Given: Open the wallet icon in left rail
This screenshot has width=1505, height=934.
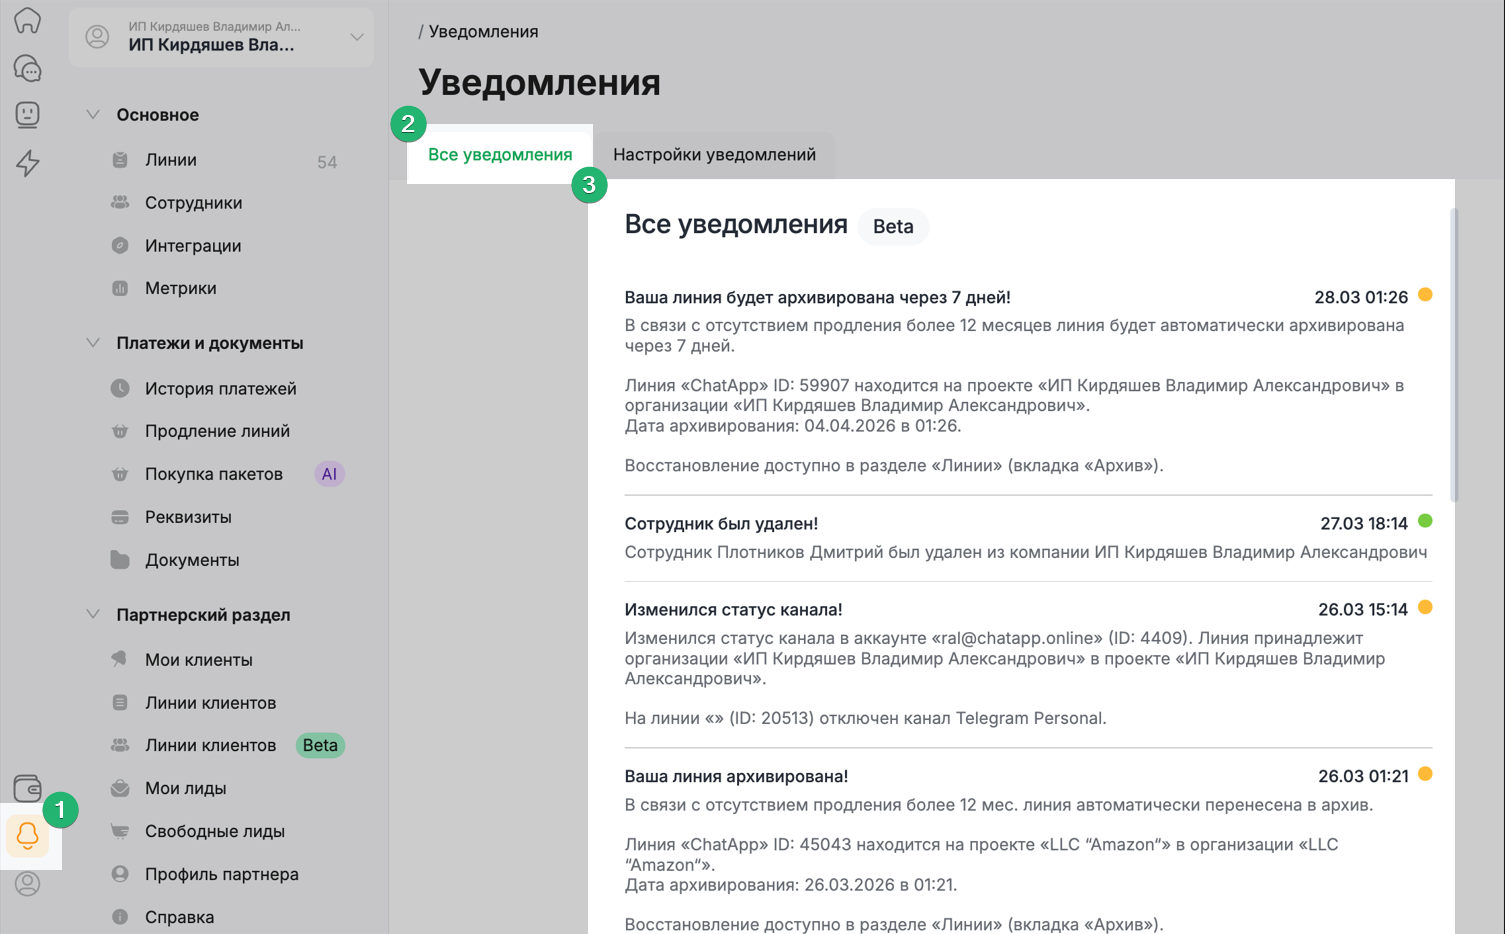Looking at the screenshot, I should click(28, 788).
